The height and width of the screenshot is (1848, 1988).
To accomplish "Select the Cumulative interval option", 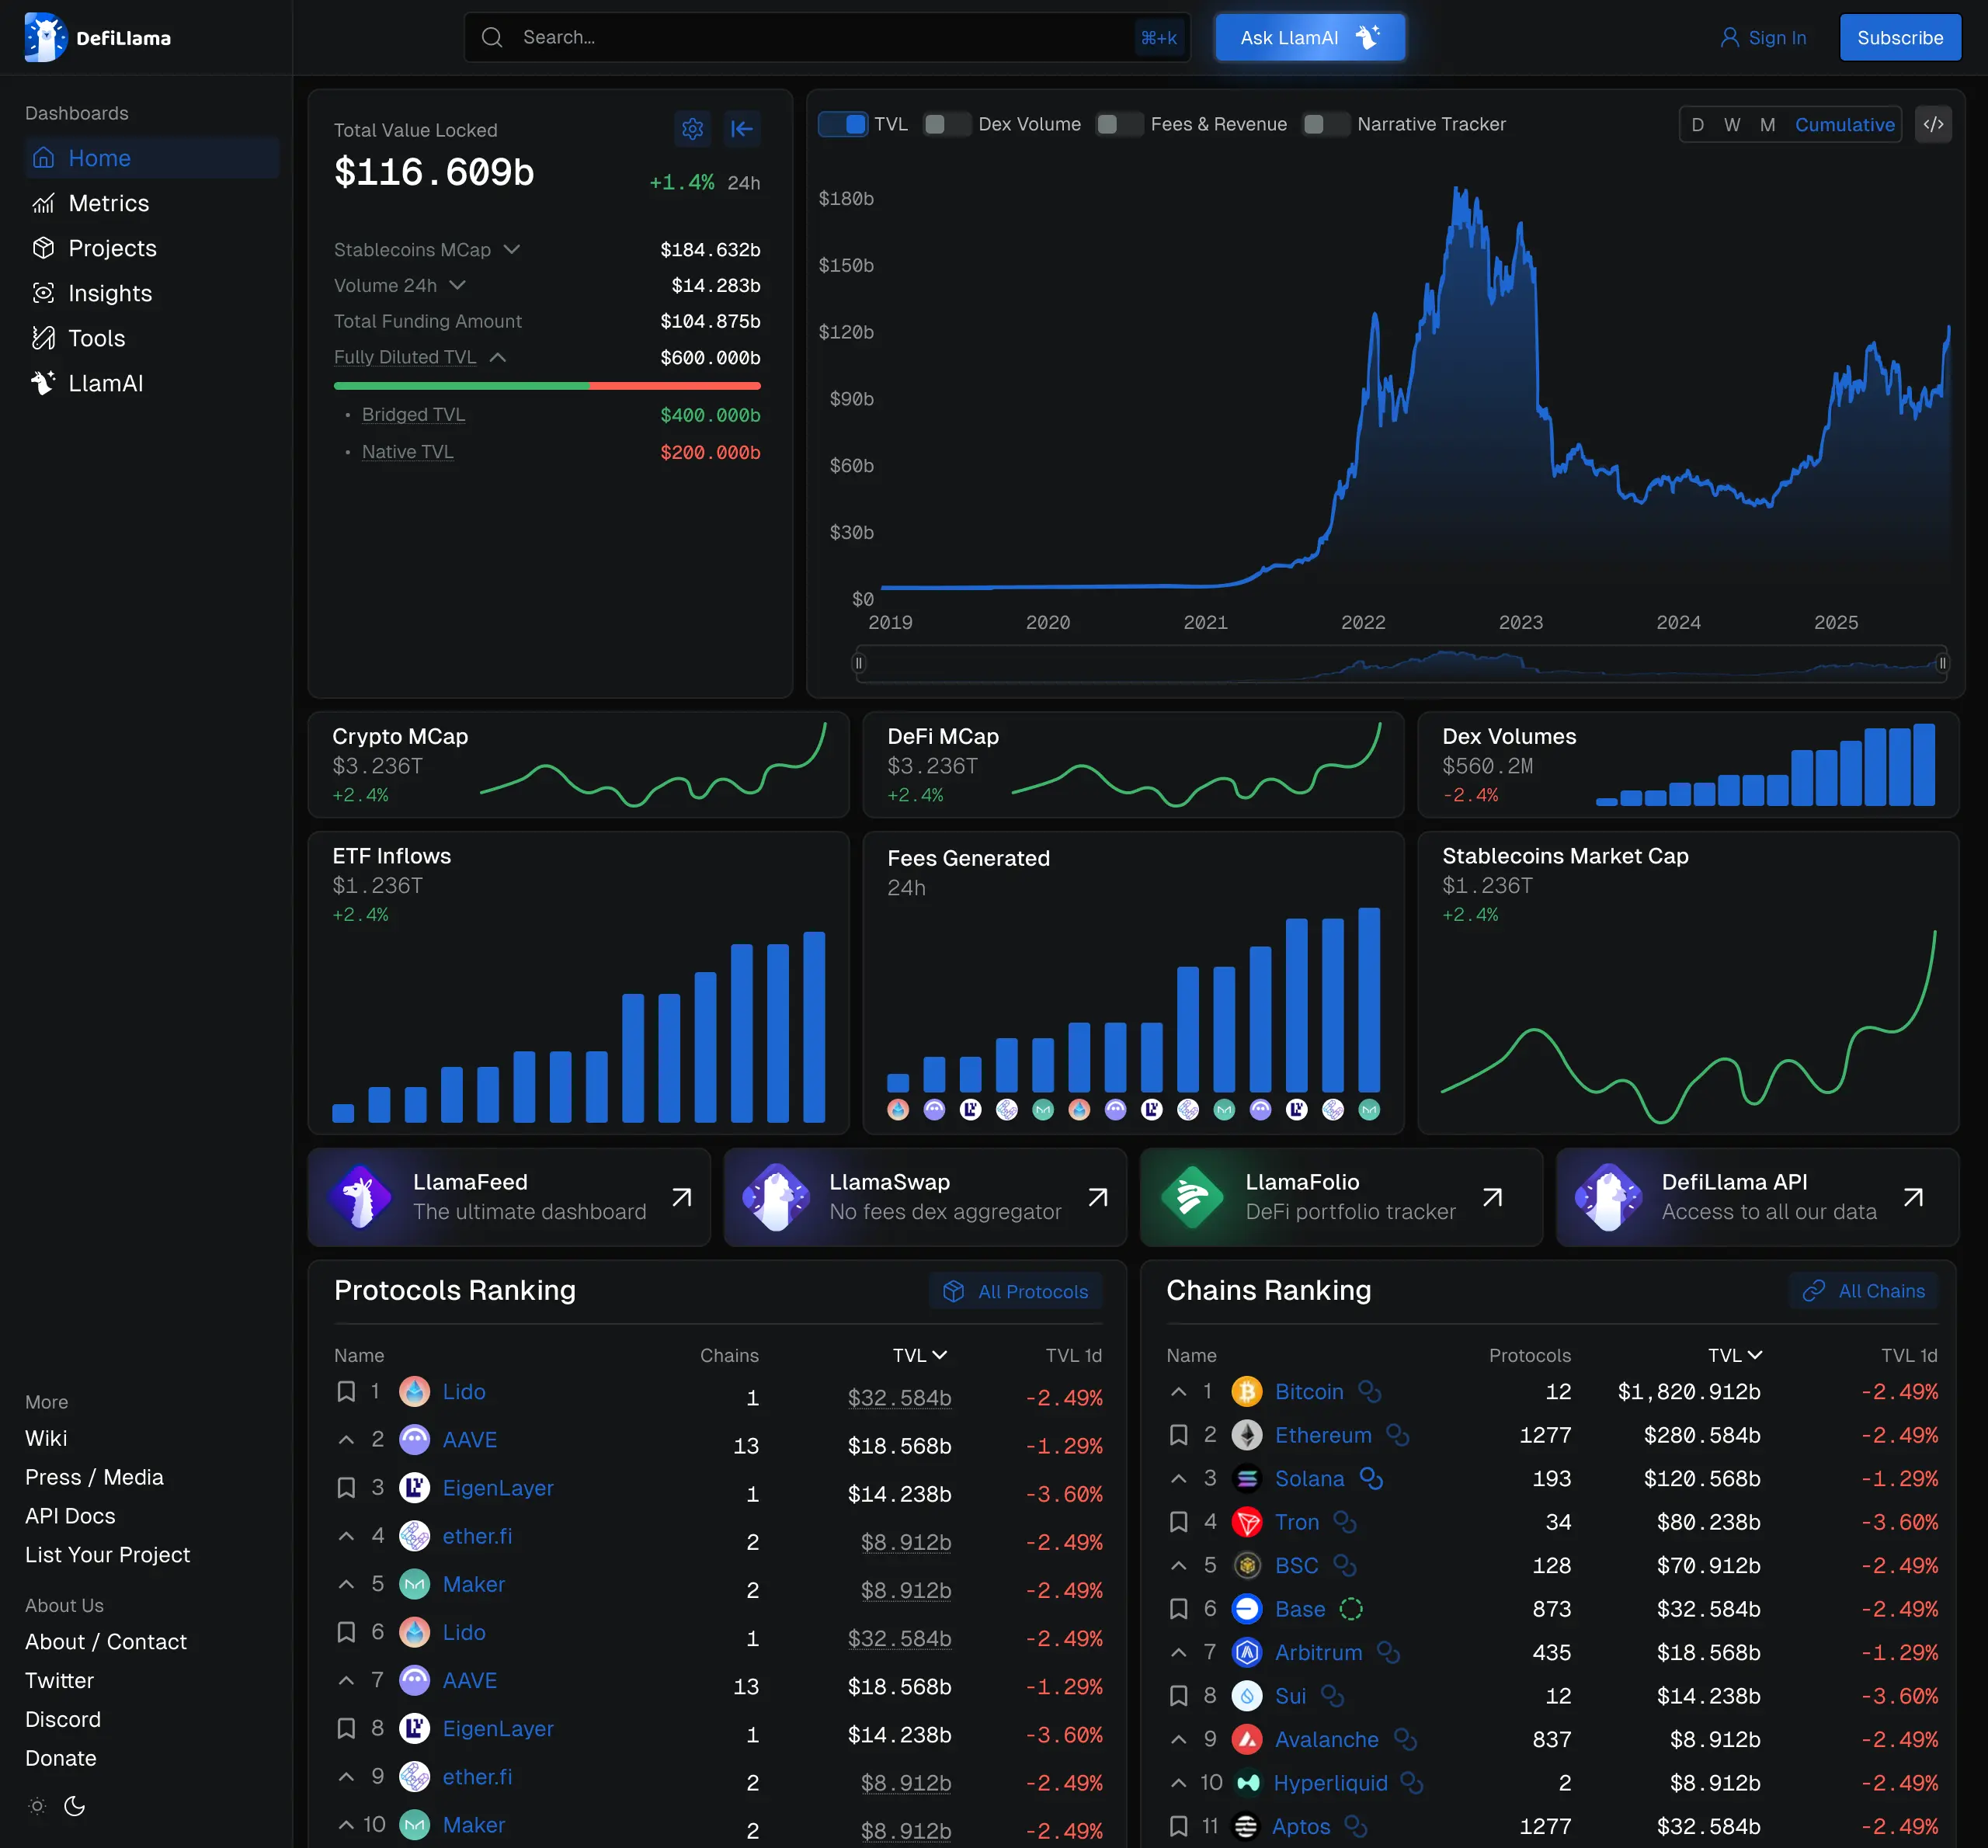I will [x=1845, y=125].
